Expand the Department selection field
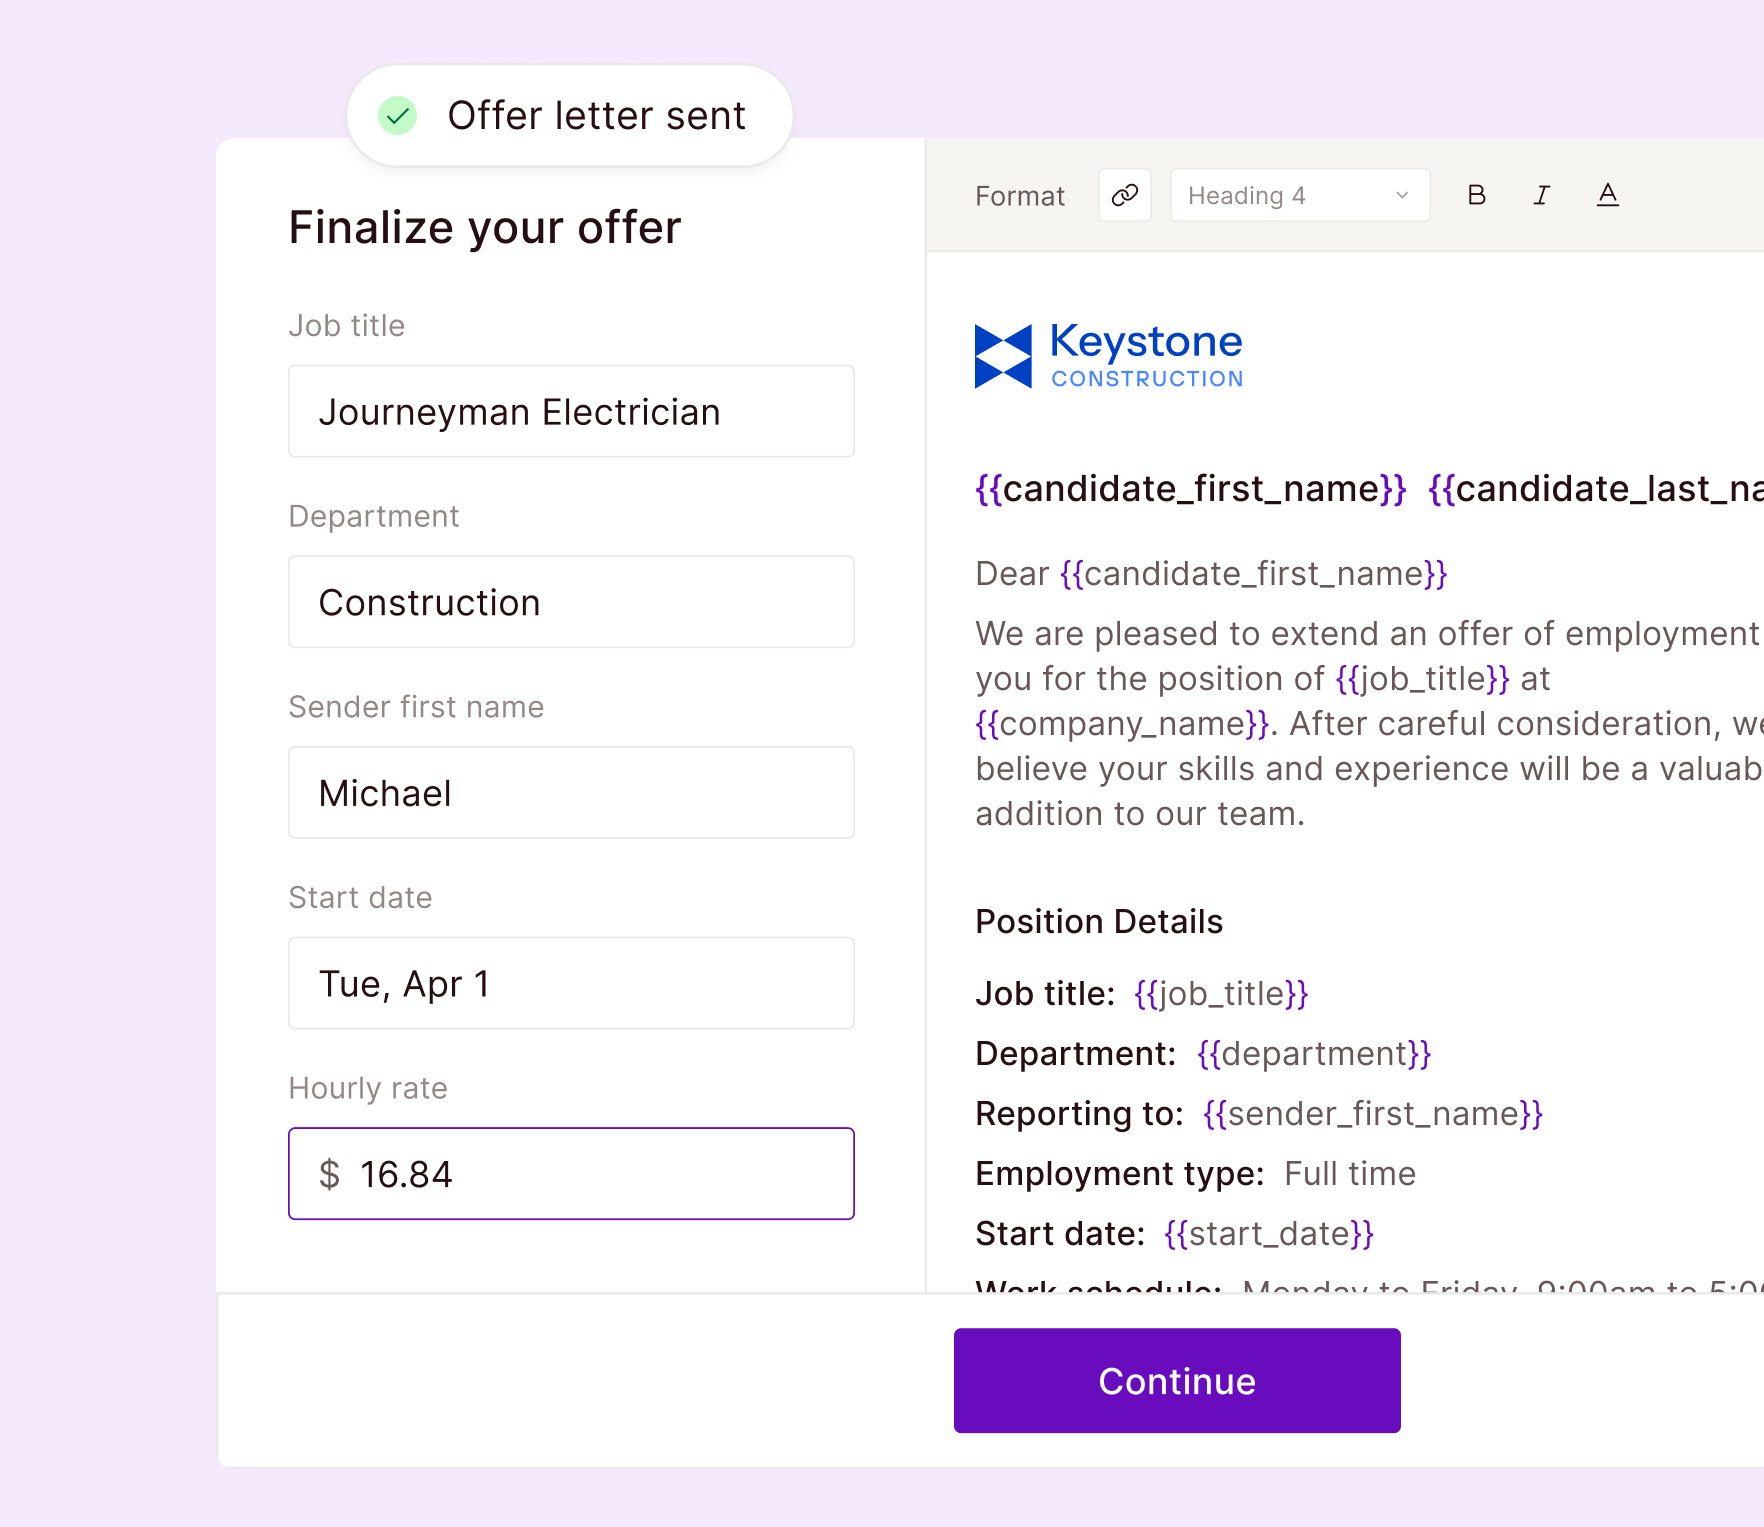The image size is (1764, 1527). point(571,602)
